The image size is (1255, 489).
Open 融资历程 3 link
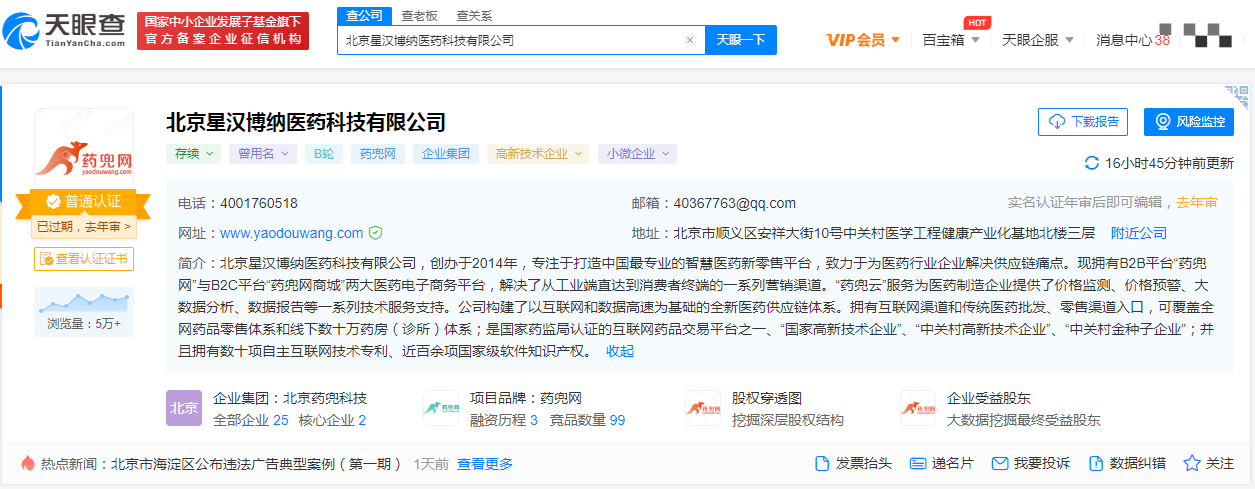504,420
